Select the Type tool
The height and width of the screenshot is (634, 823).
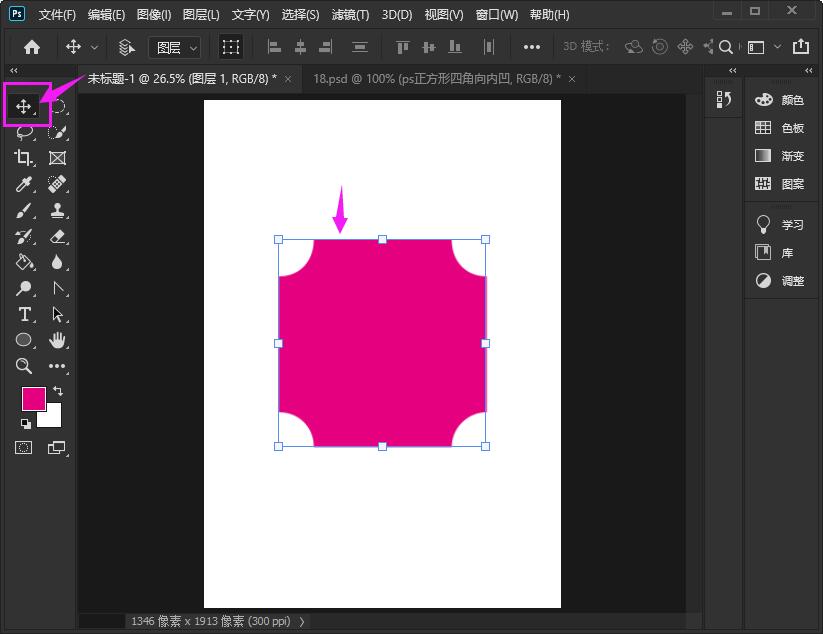[24, 314]
